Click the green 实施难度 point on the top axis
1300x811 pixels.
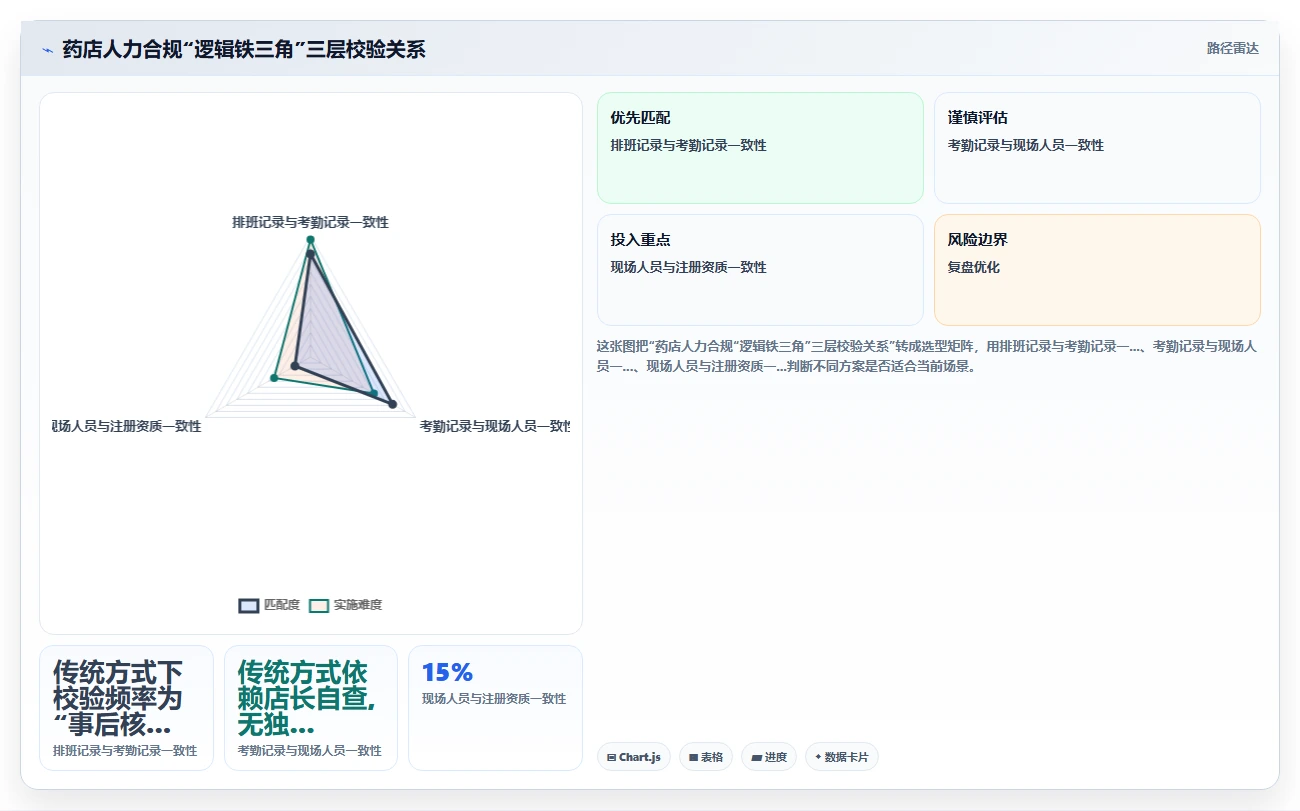[310, 240]
